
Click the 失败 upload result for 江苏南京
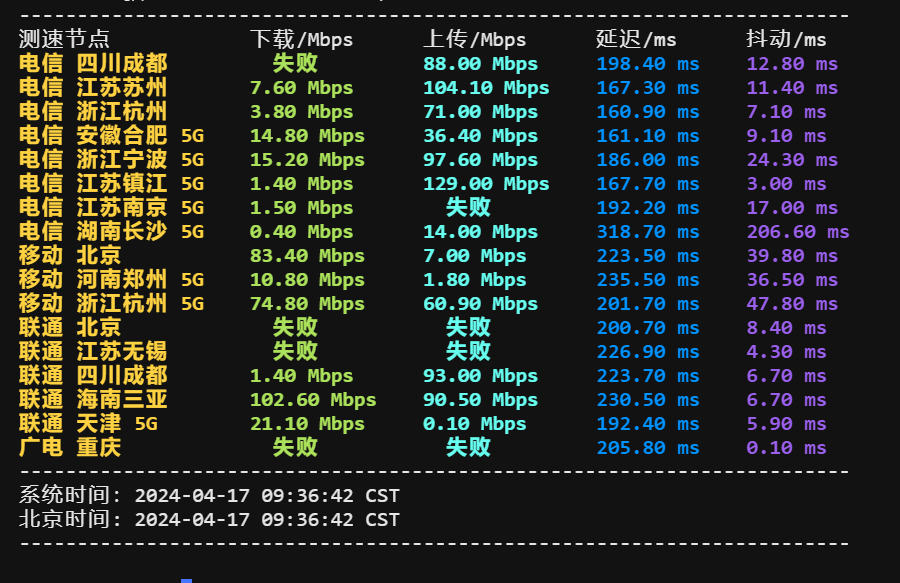point(469,207)
